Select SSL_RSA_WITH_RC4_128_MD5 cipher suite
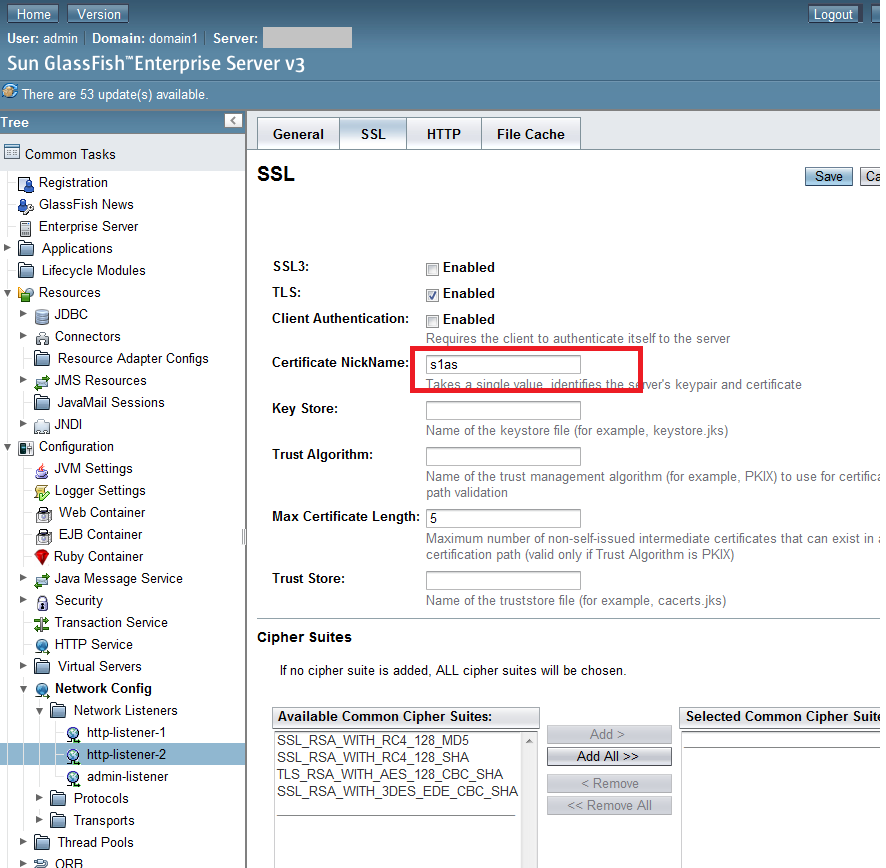The width and height of the screenshot is (886, 868). 373,740
